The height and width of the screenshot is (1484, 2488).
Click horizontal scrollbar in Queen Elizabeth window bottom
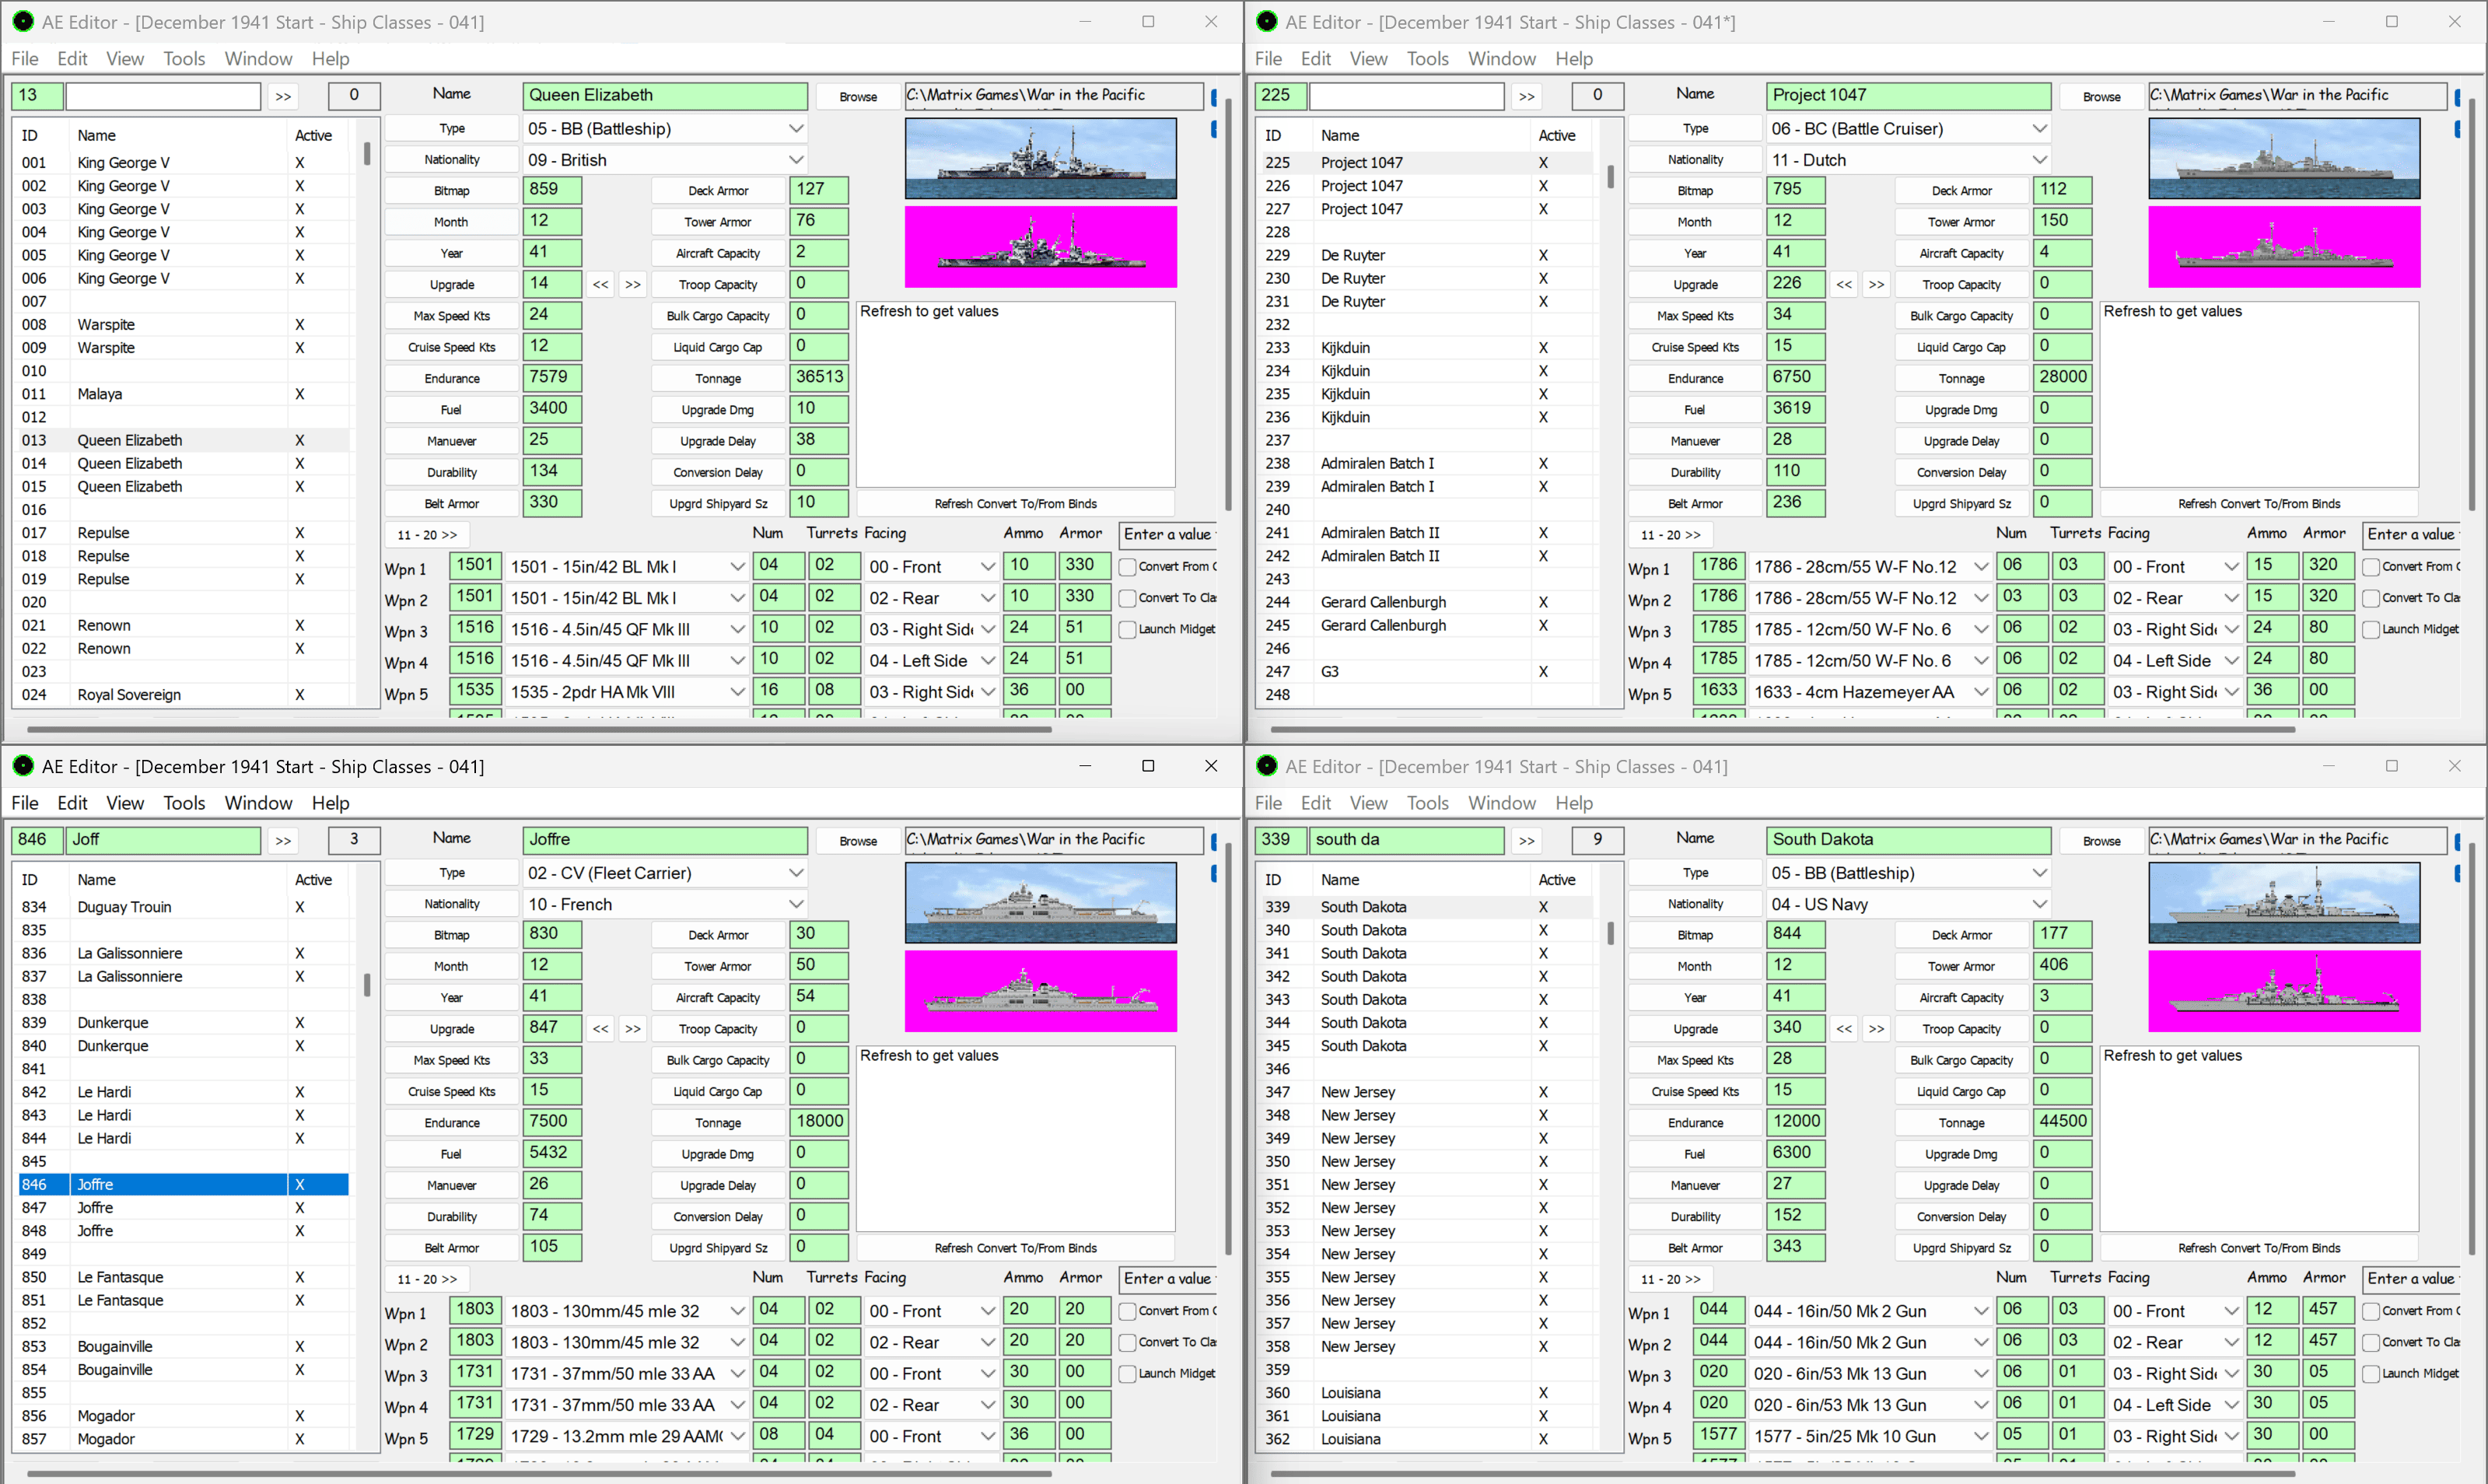(540, 730)
